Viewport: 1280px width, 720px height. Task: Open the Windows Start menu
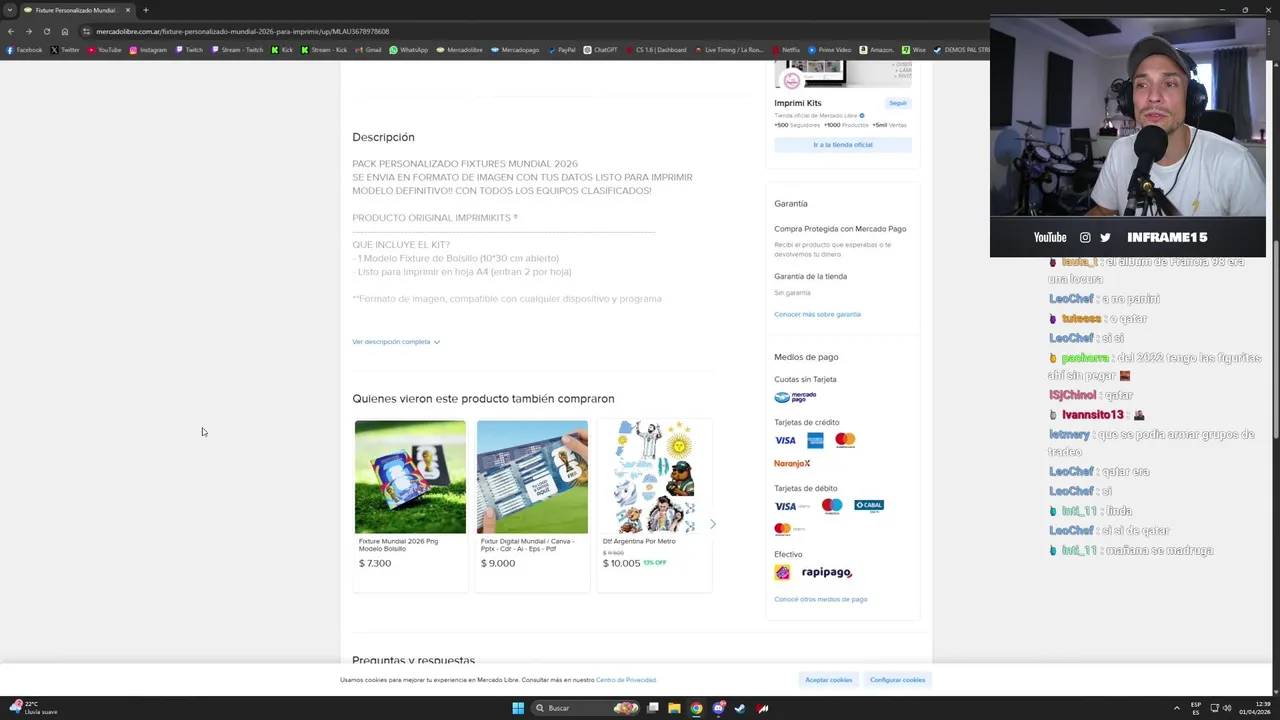[x=518, y=708]
